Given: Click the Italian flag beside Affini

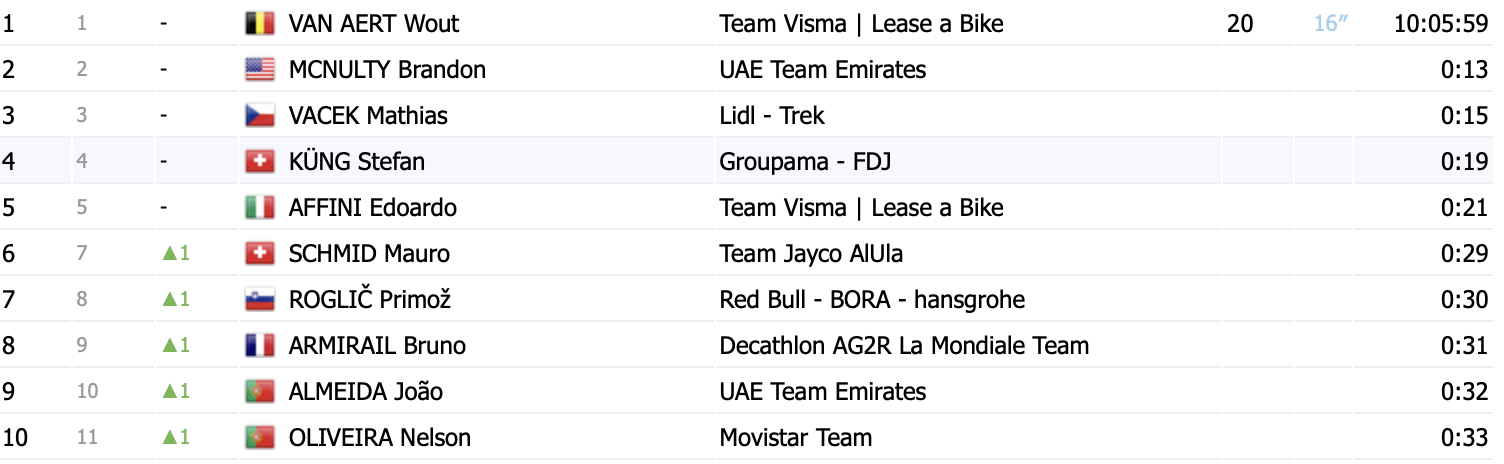Looking at the screenshot, I should tap(260, 207).
